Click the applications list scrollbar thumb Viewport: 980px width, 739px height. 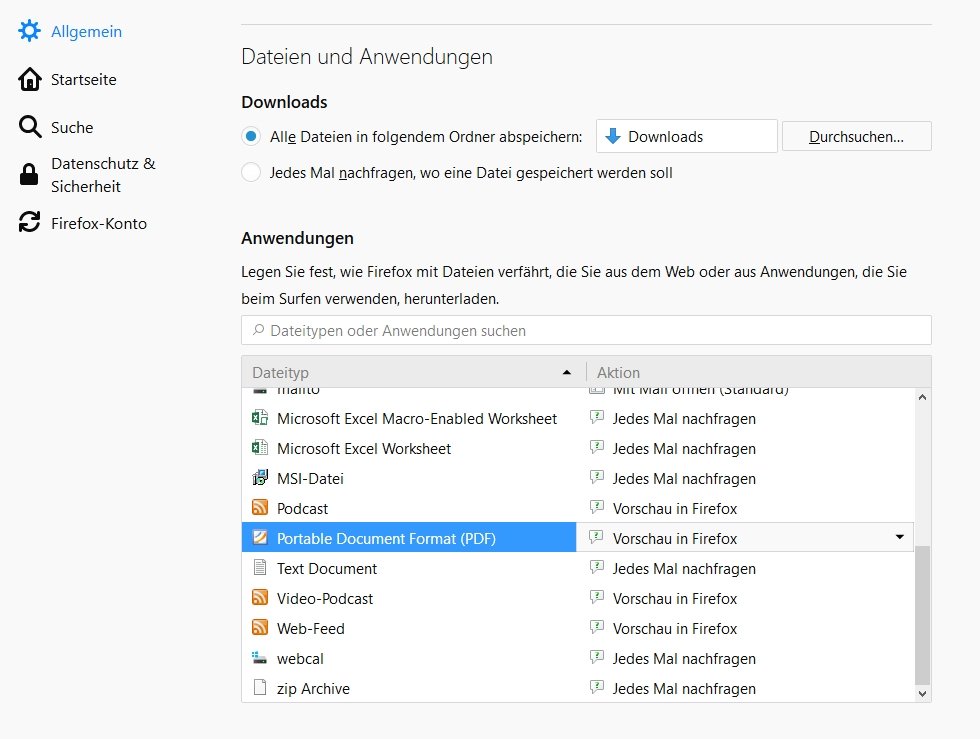(922, 612)
